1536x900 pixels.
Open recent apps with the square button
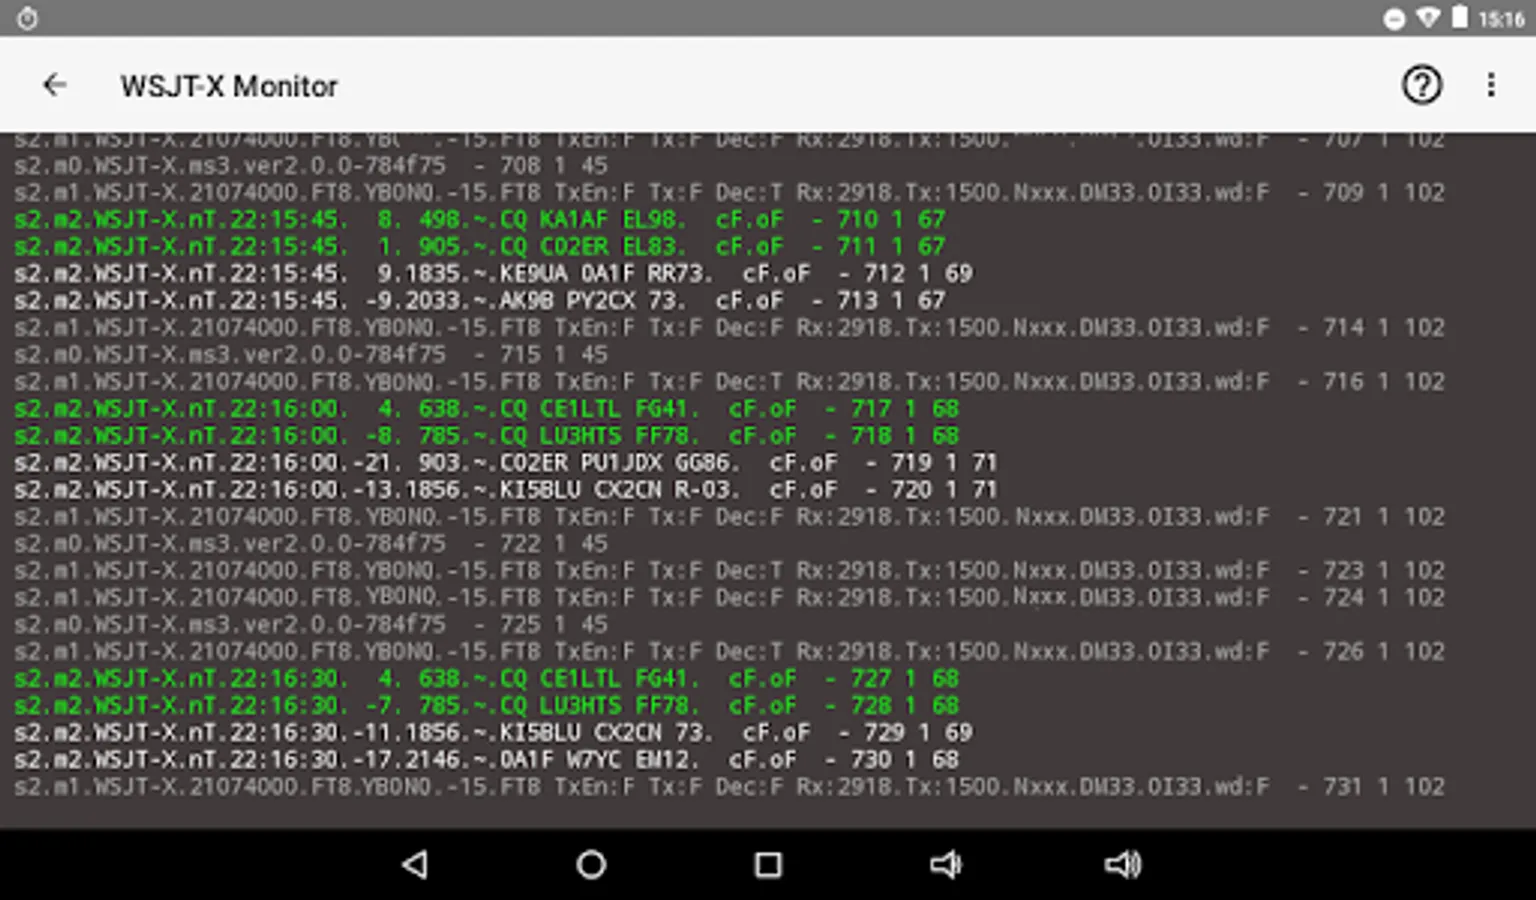(768, 865)
